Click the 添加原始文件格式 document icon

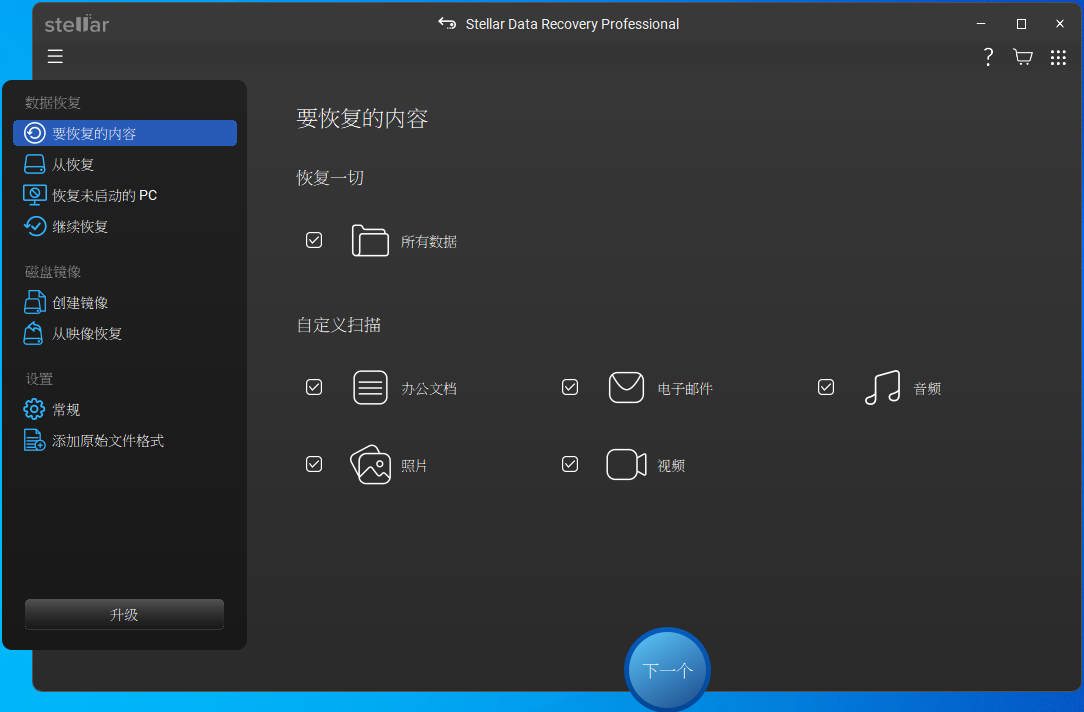(35, 440)
